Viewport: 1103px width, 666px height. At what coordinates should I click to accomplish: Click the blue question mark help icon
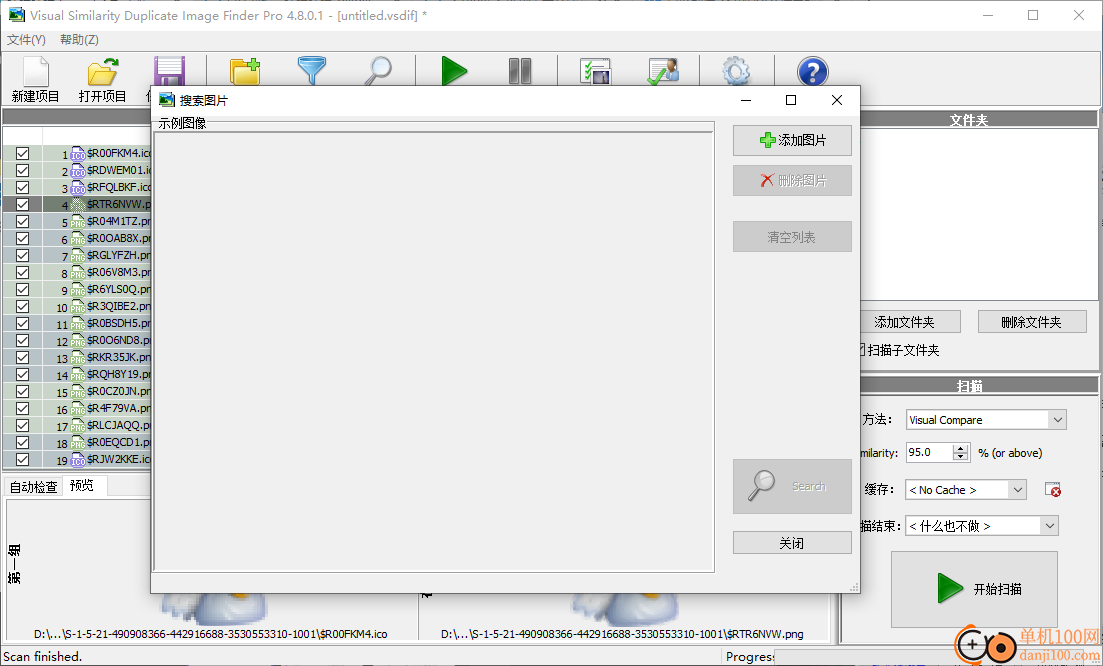click(x=812, y=72)
